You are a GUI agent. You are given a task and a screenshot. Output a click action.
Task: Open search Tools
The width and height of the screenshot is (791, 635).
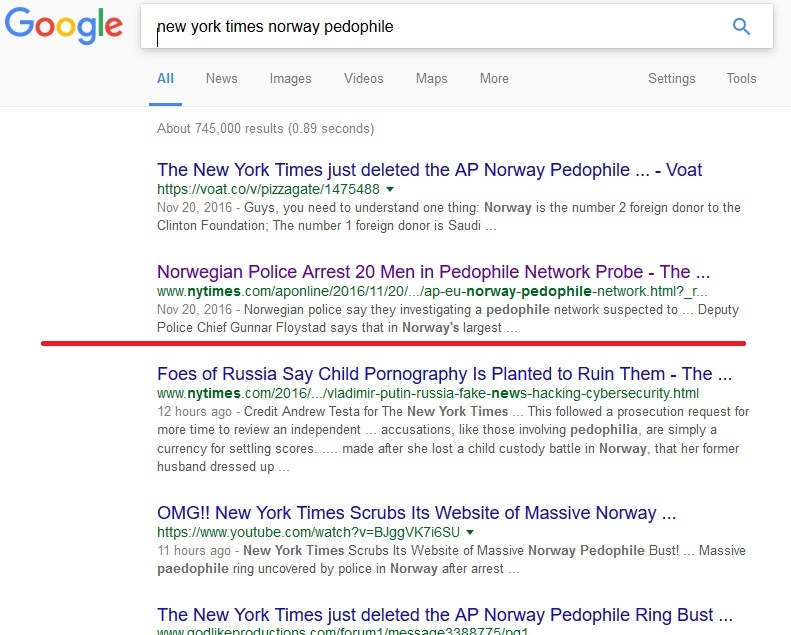741,79
